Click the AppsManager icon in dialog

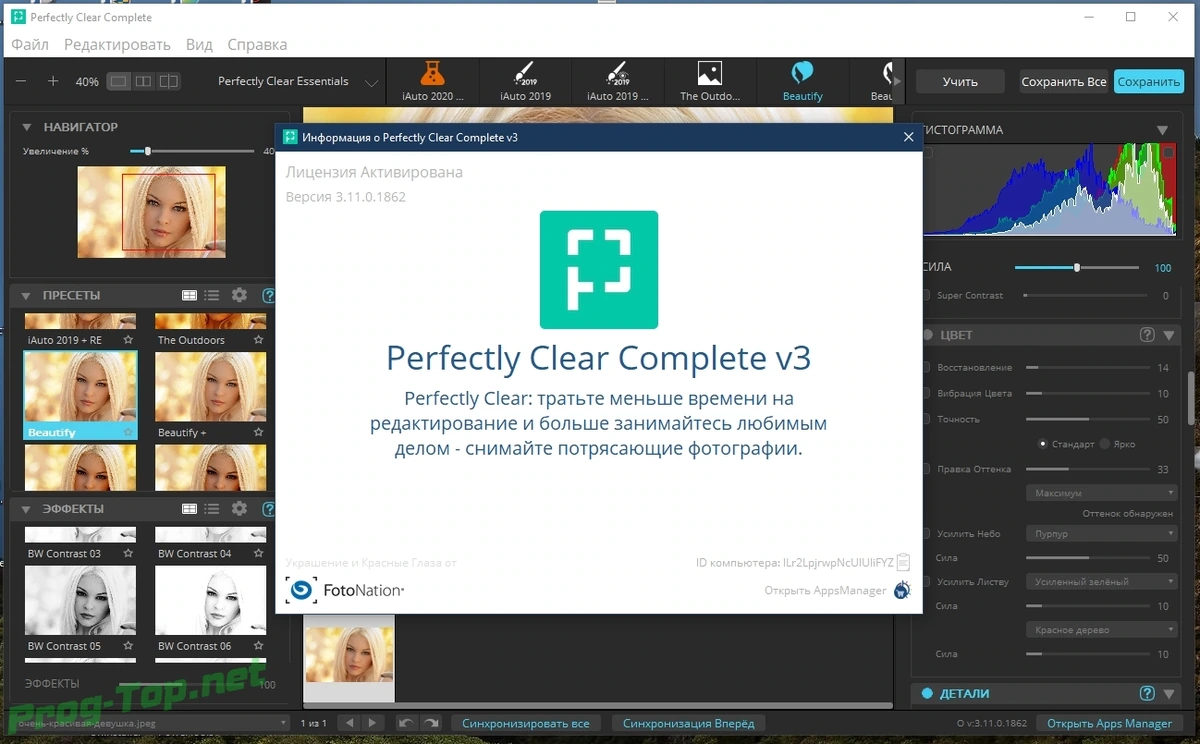point(902,590)
